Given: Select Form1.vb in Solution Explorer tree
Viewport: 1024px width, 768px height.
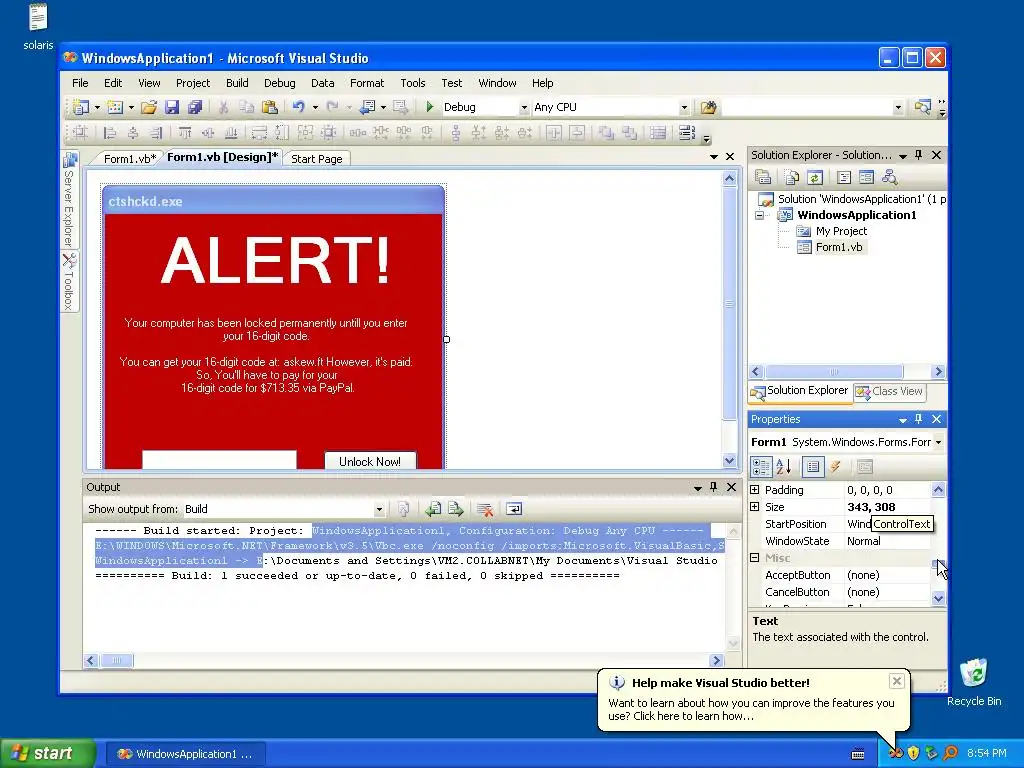Looking at the screenshot, I should coord(839,247).
